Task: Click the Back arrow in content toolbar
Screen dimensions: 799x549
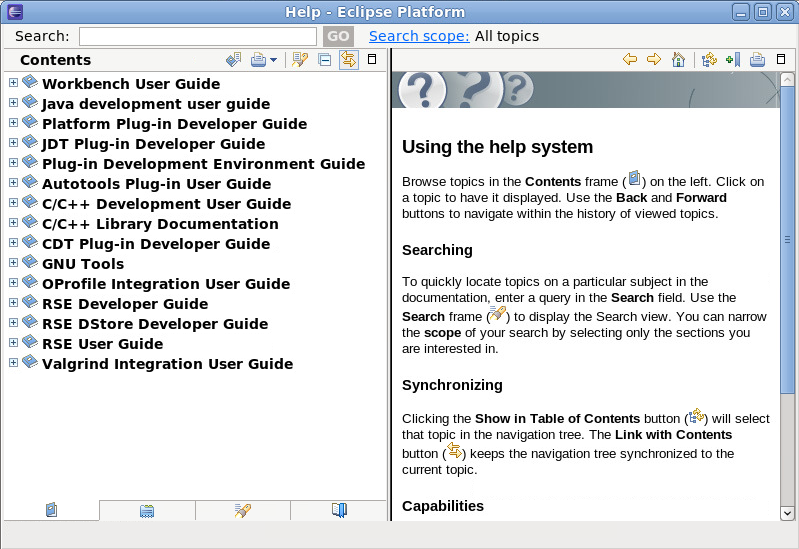Action: point(630,60)
